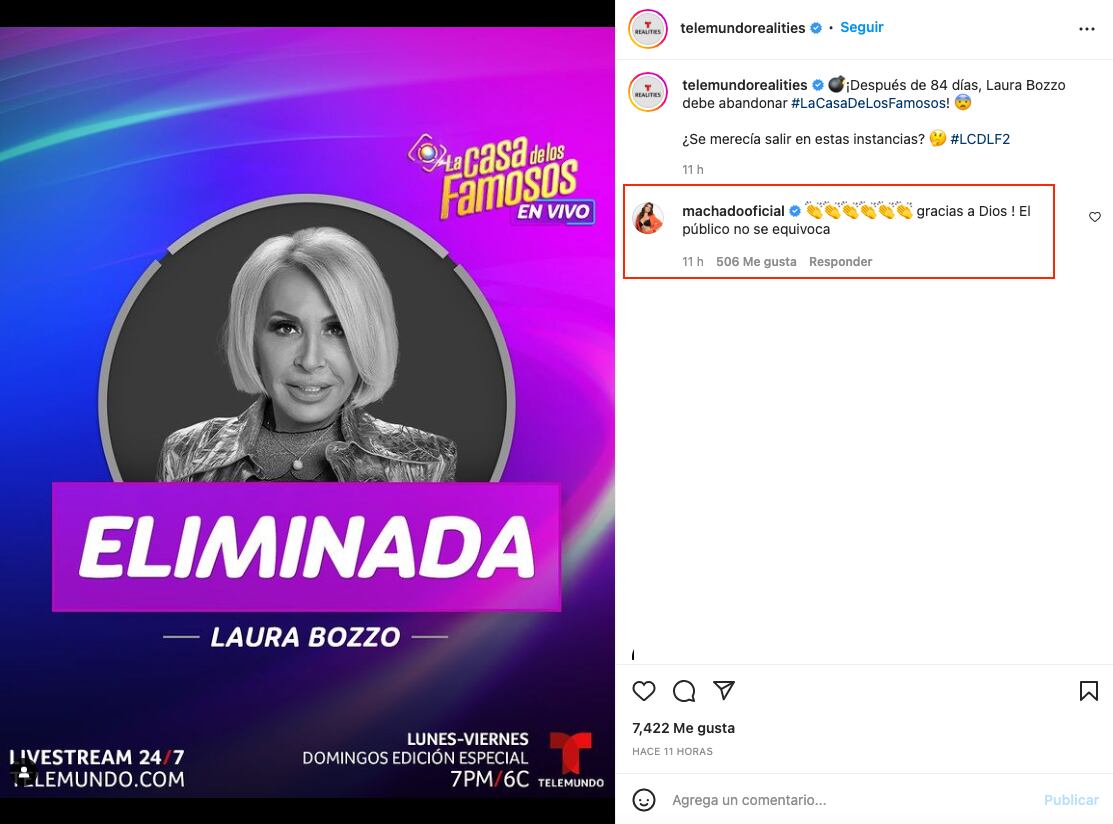Click tagged people icon on image
Screen dimensions: 1113x824
23,771
